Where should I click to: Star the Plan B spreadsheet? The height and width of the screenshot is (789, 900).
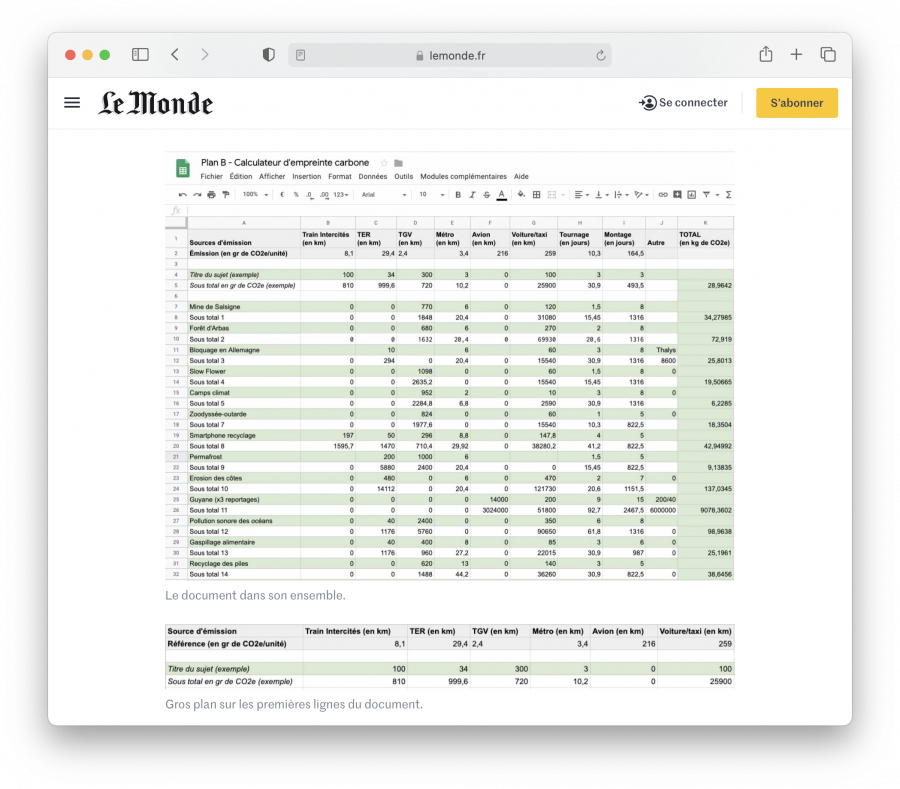coord(384,163)
